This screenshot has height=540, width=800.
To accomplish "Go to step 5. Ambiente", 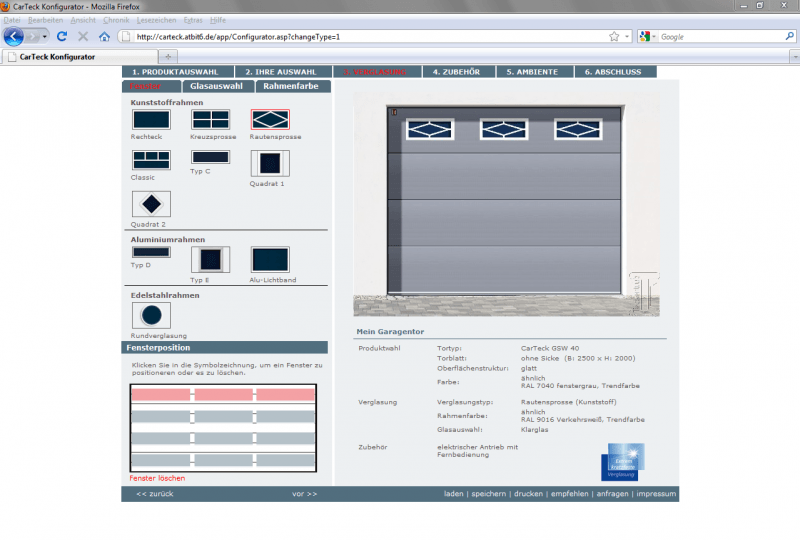I will tap(535, 72).
